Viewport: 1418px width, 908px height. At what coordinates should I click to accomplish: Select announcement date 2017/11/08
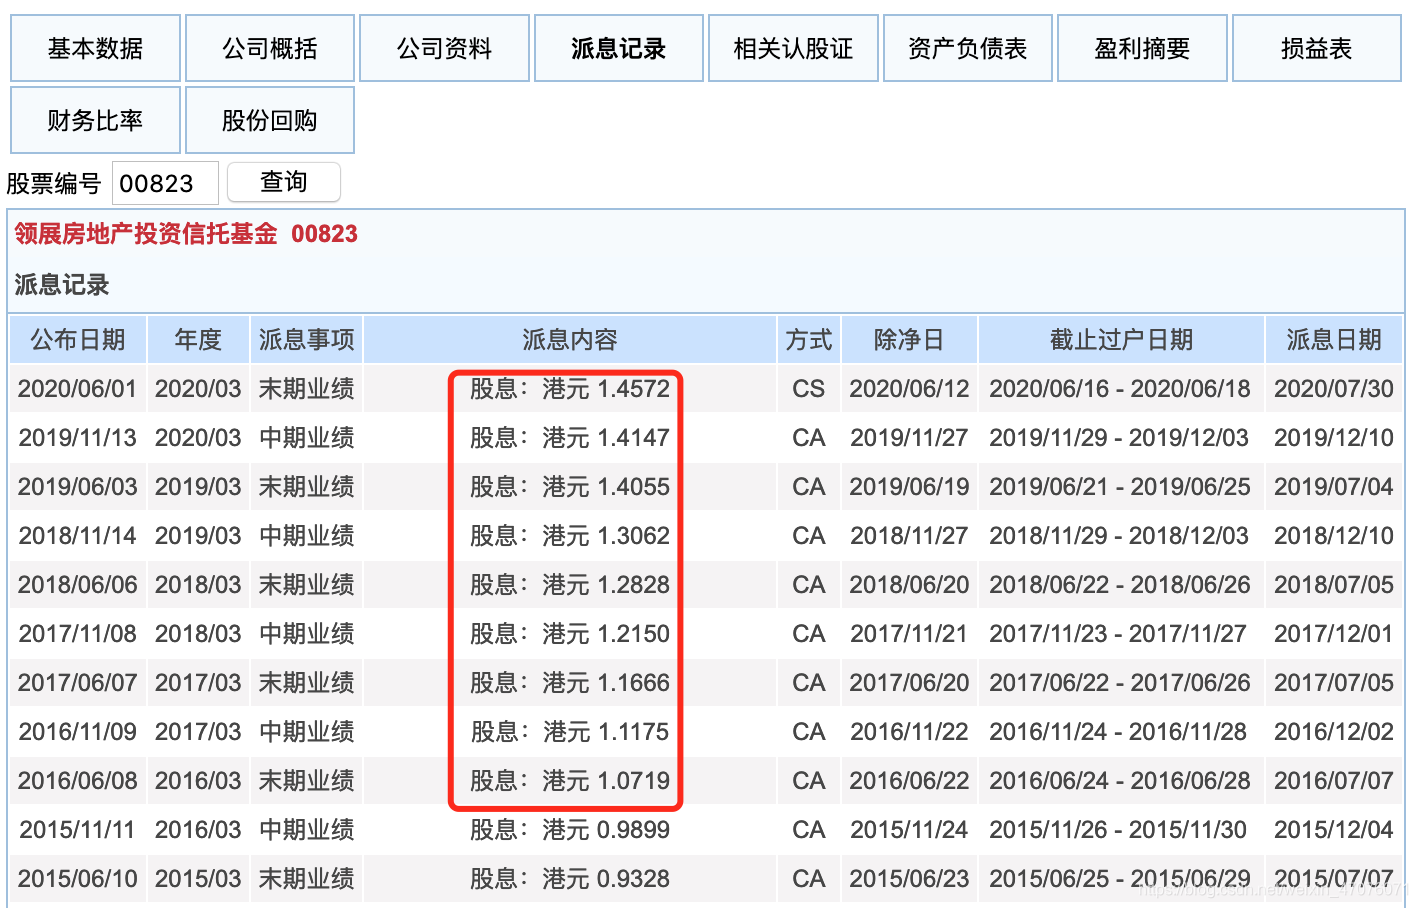[77, 634]
